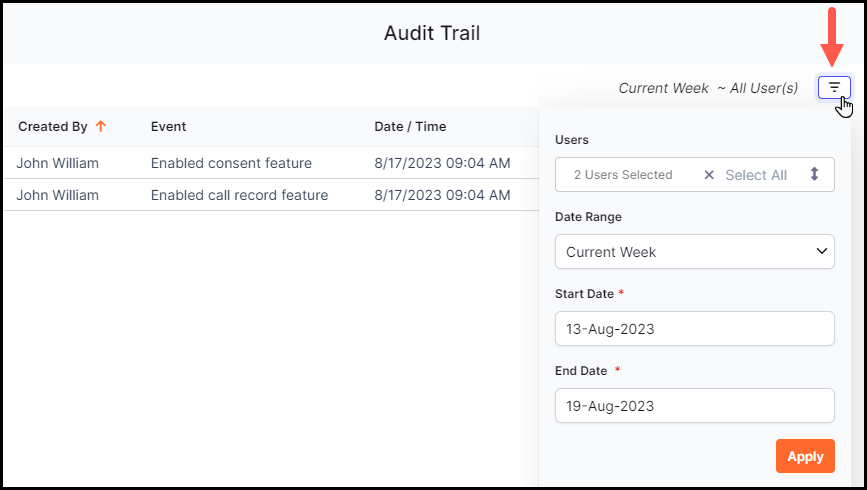Click the Audit Trail page title
Viewport: 867px width, 490px height.
pos(432,33)
